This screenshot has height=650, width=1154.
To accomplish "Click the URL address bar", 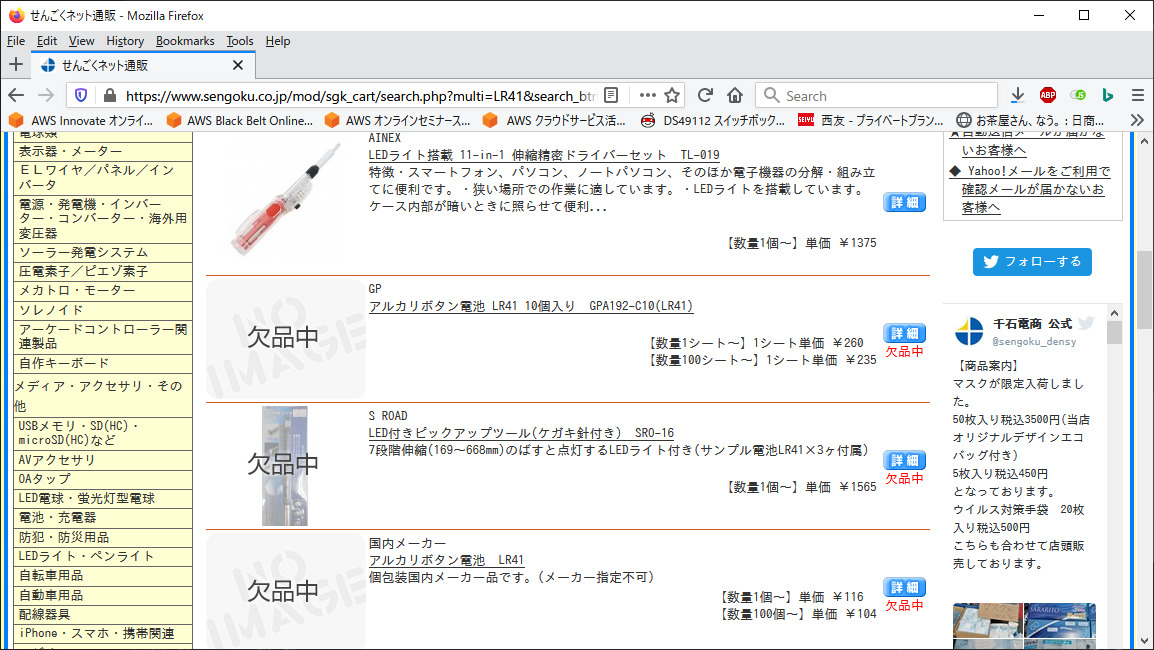I will (359, 96).
